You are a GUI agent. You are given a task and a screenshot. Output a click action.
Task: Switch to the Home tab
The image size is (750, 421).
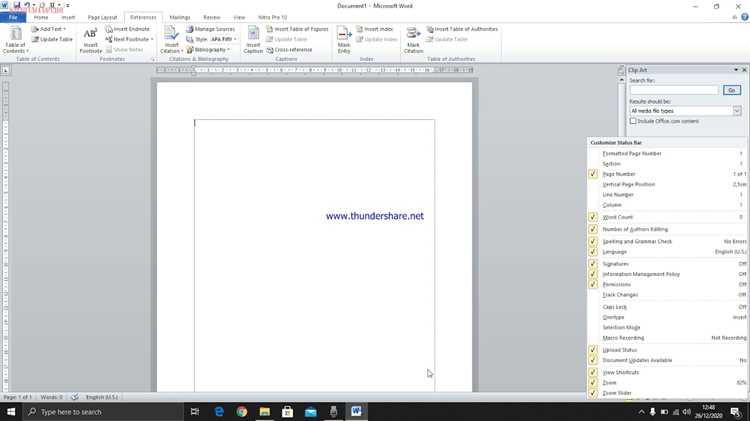coord(41,17)
